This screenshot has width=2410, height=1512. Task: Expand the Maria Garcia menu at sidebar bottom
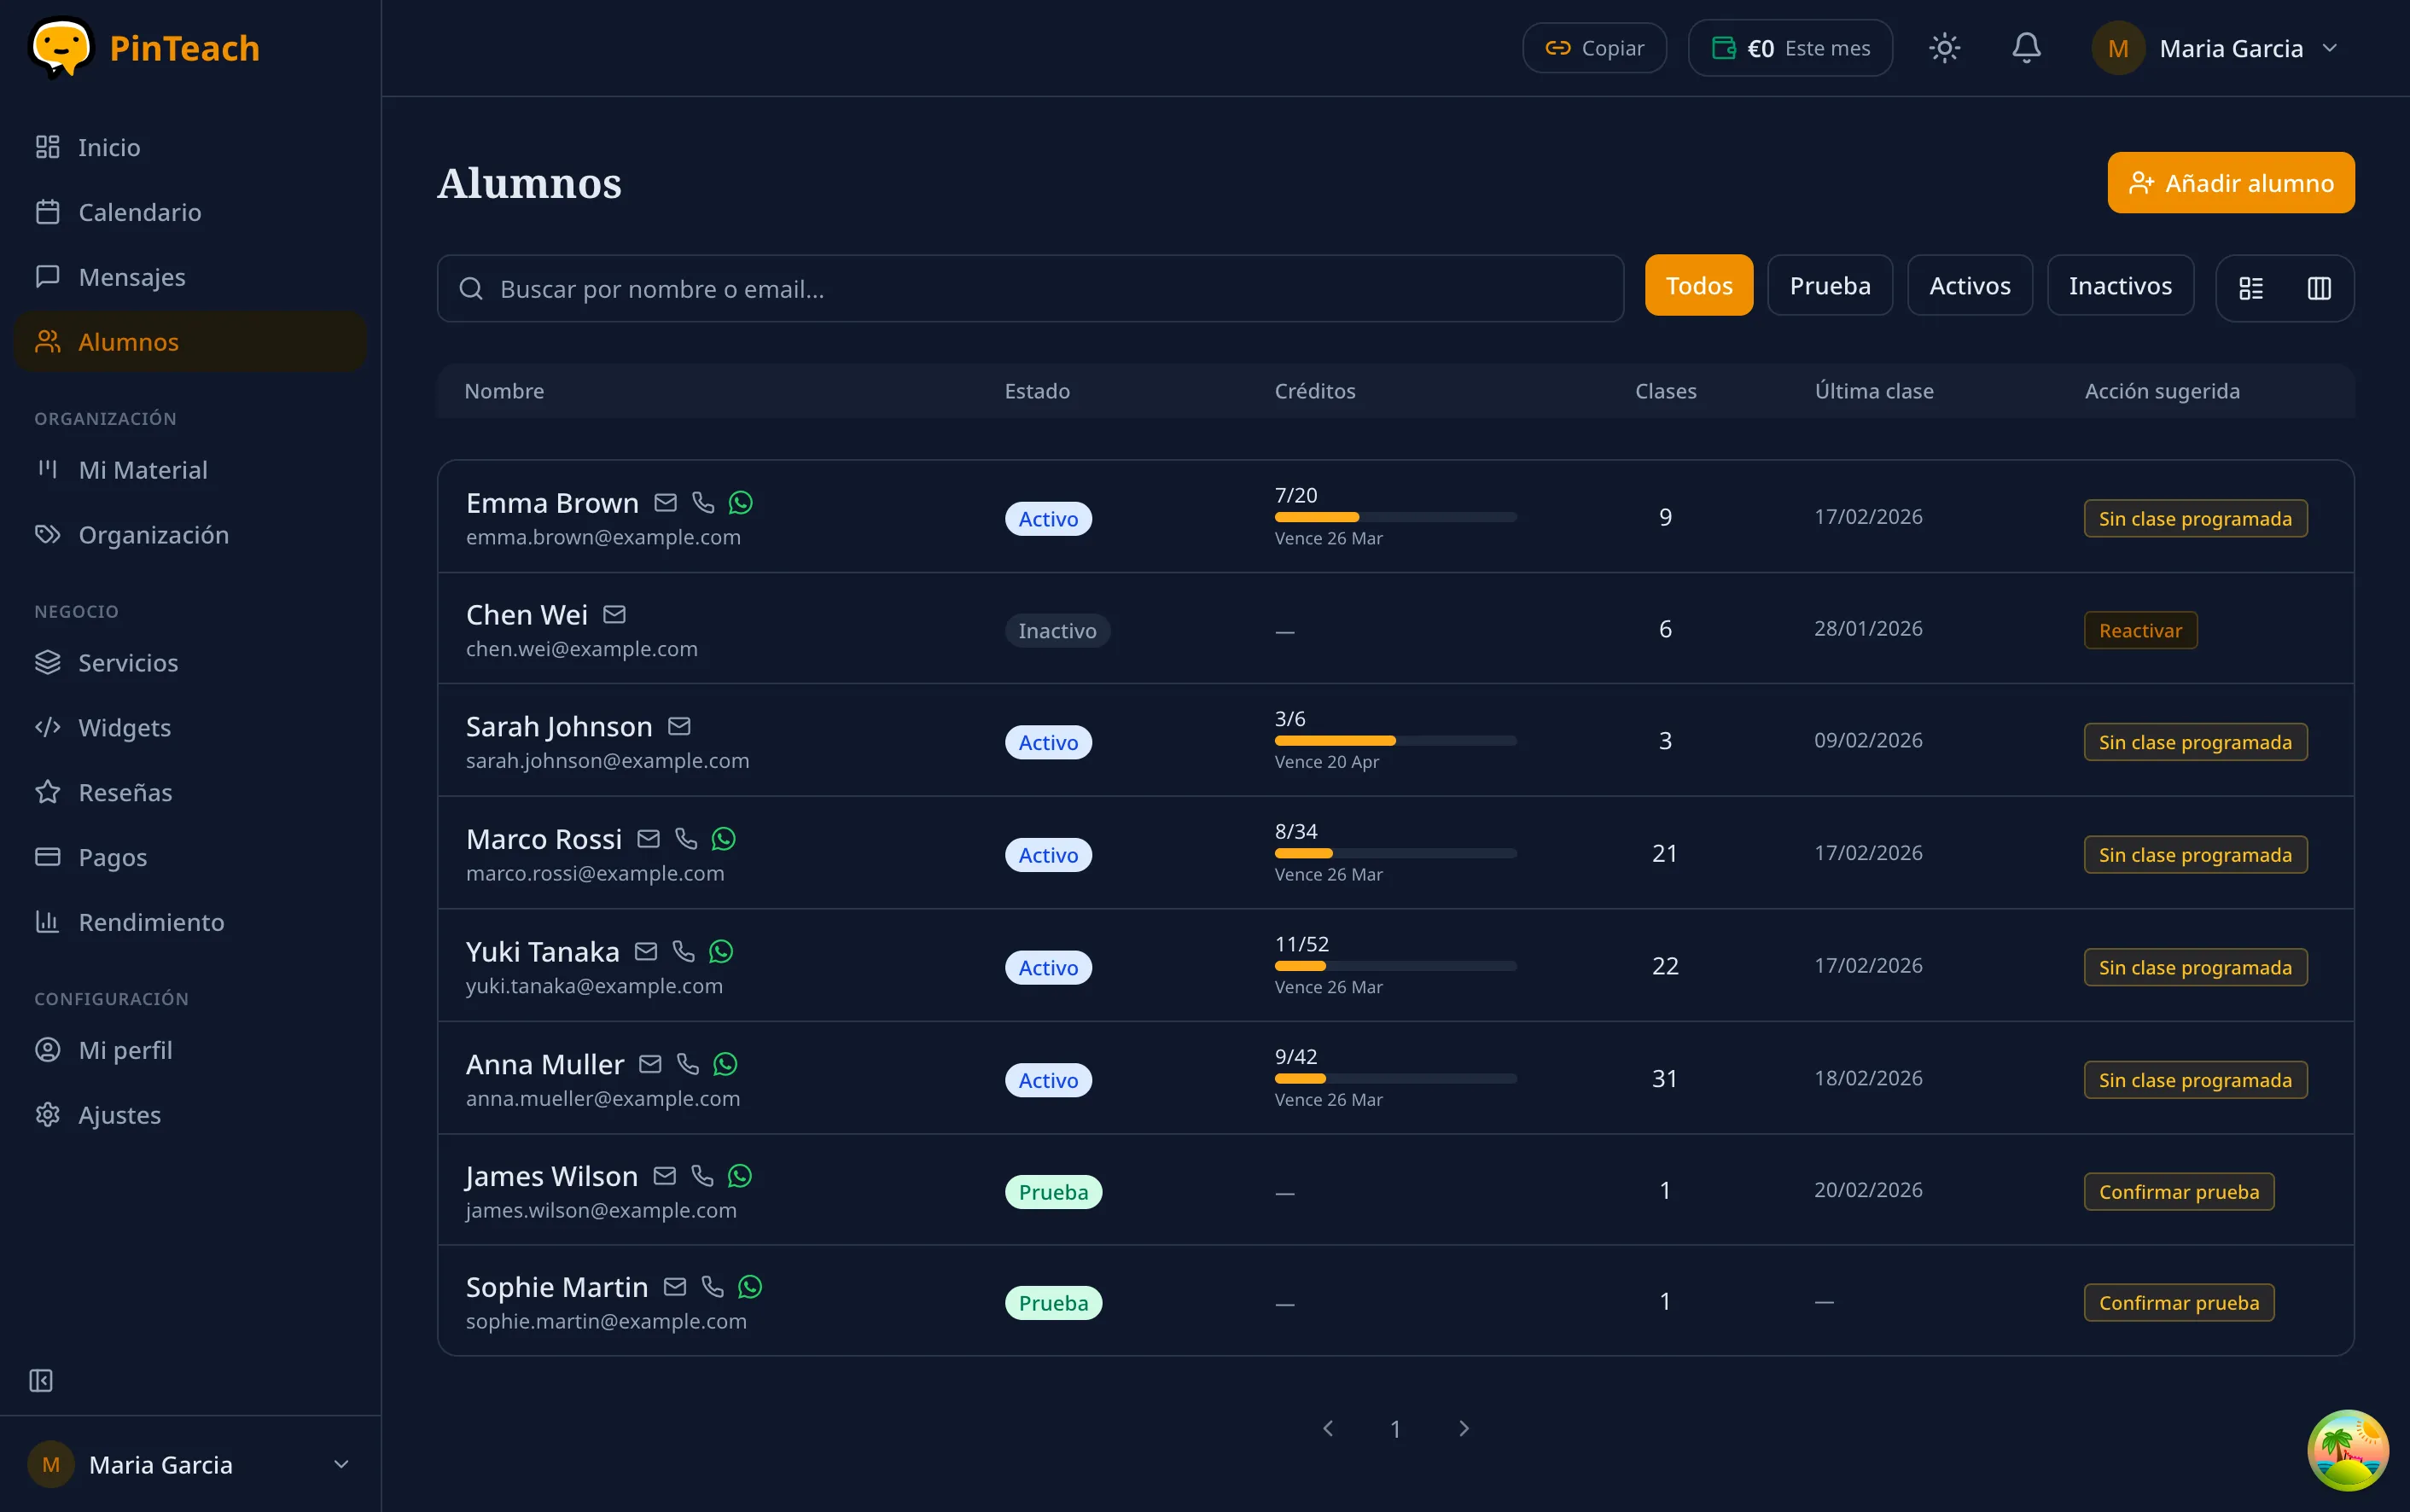pos(190,1464)
